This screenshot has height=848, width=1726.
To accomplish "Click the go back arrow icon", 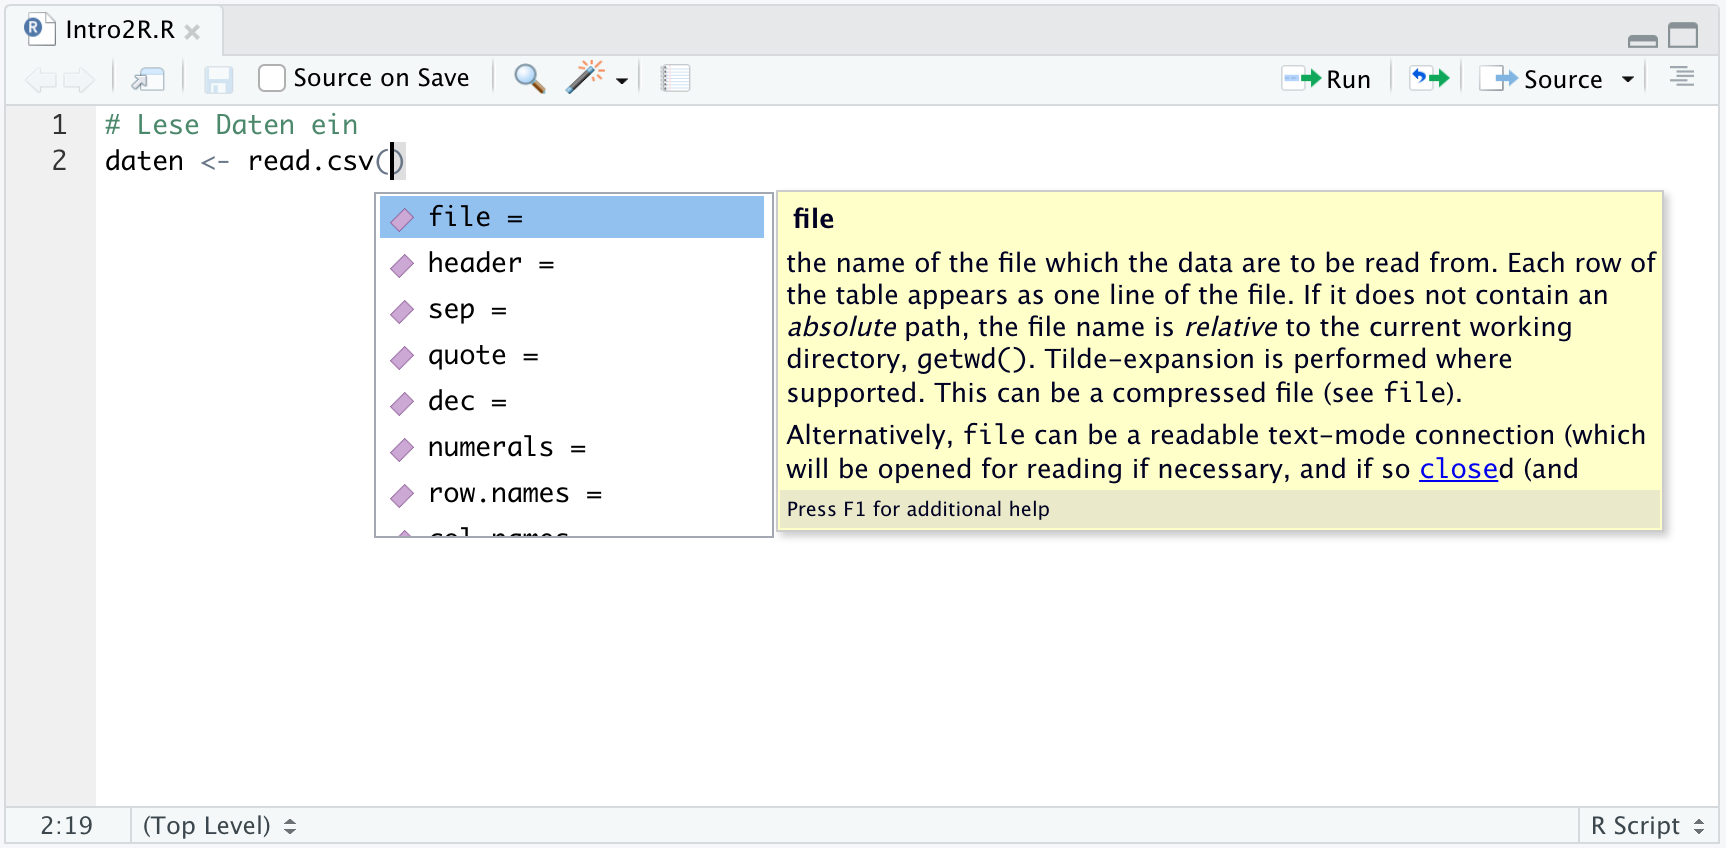I will pyautogui.click(x=40, y=79).
